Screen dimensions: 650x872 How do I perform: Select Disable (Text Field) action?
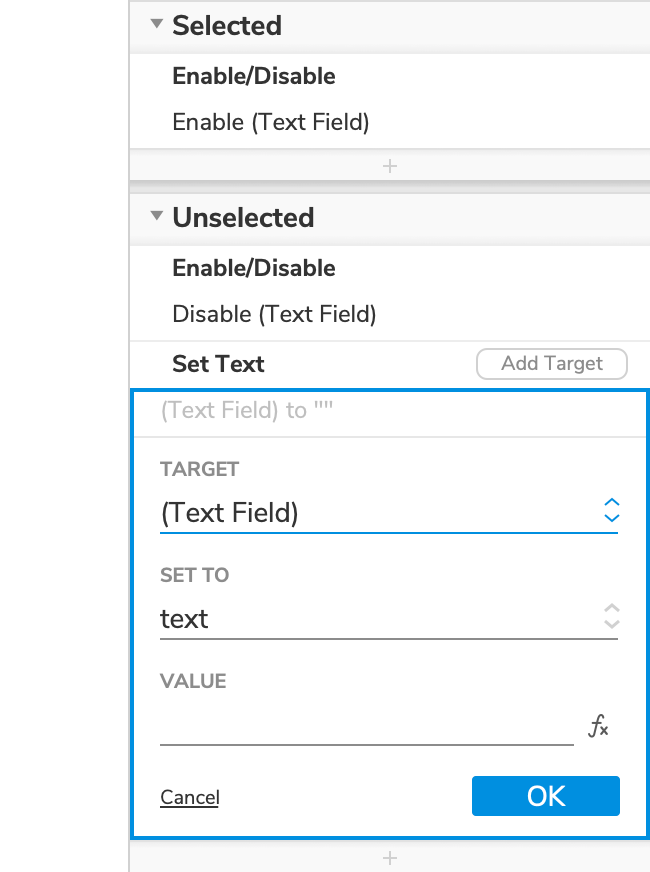coord(274,314)
